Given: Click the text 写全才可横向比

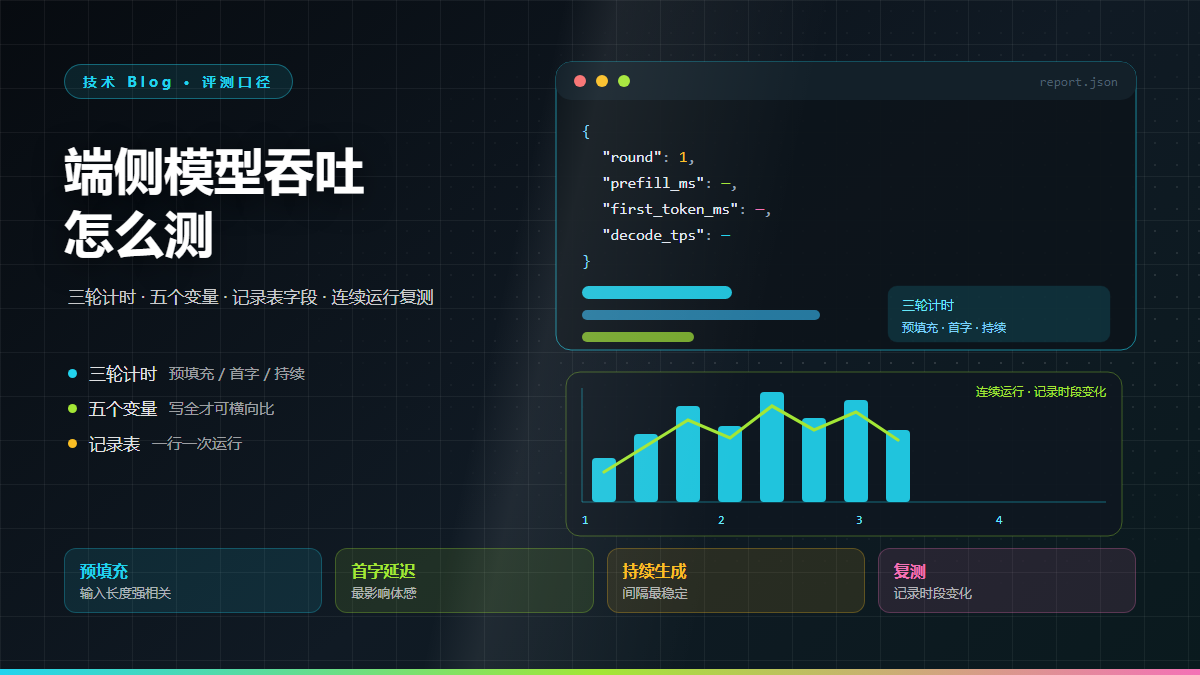Looking at the screenshot, I should 221,409.
